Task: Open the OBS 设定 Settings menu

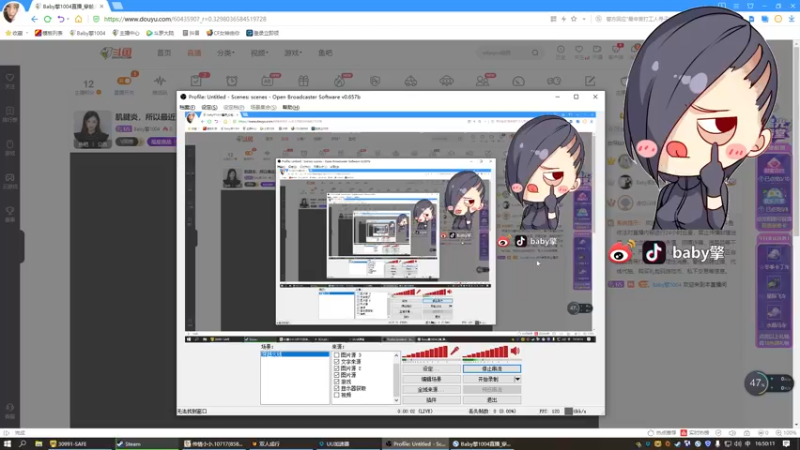Action: pos(209,108)
